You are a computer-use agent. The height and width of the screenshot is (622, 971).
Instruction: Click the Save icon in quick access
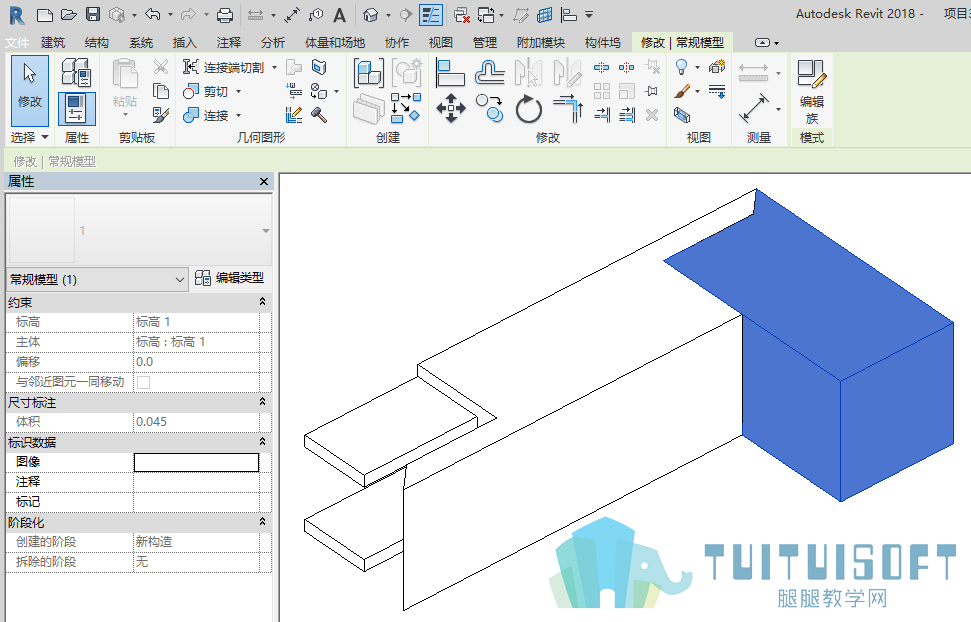[x=93, y=14]
